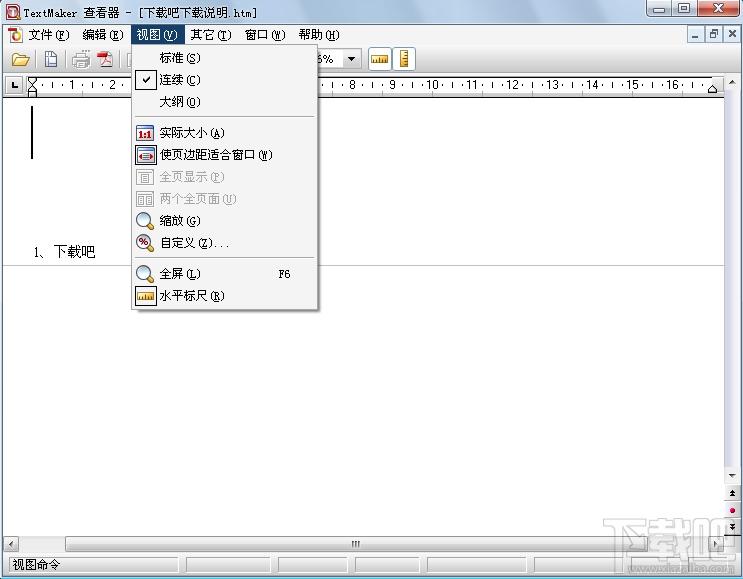
Task: Click the Open file folder icon
Action: (20, 60)
